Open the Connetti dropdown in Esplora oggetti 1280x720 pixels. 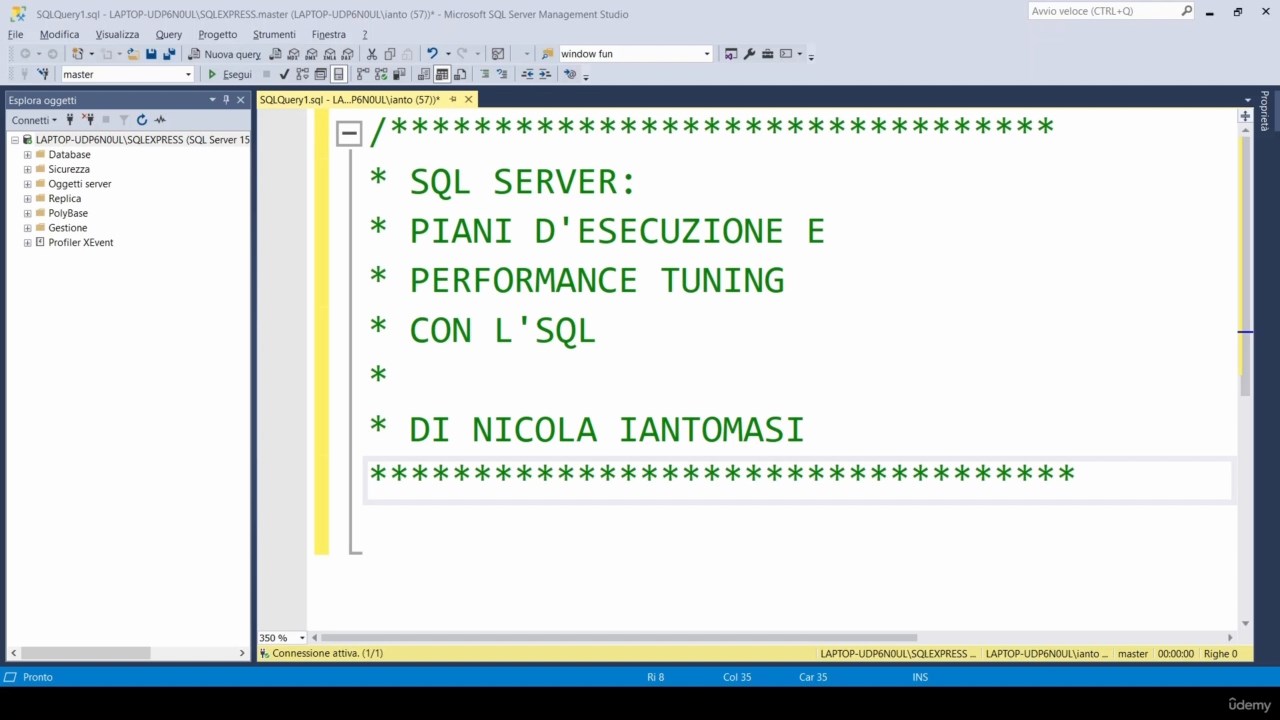click(34, 120)
